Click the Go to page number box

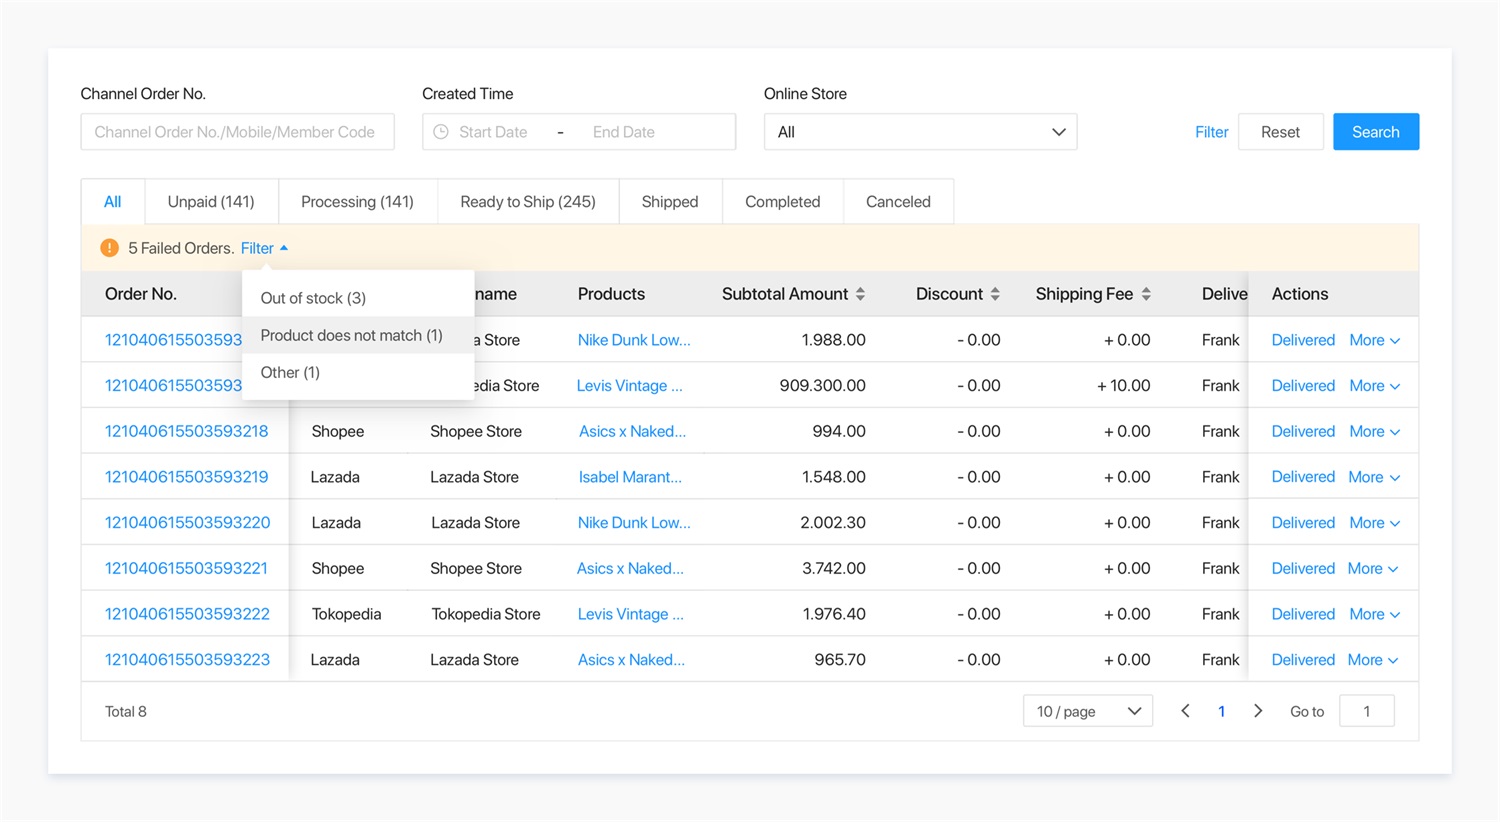point(1366,711)
